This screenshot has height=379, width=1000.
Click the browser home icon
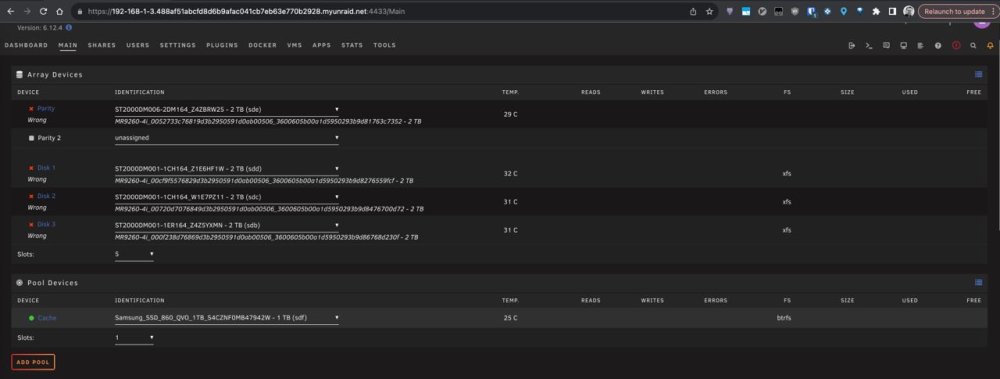pyautogui.click(x=59, y=11)
